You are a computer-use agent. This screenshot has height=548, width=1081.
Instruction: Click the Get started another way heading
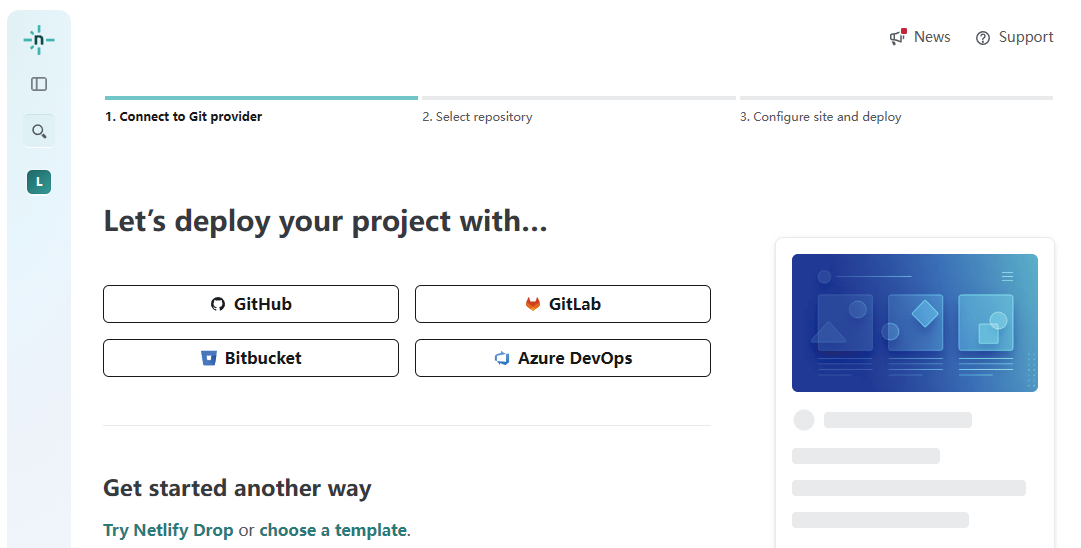tap(237, 489)
